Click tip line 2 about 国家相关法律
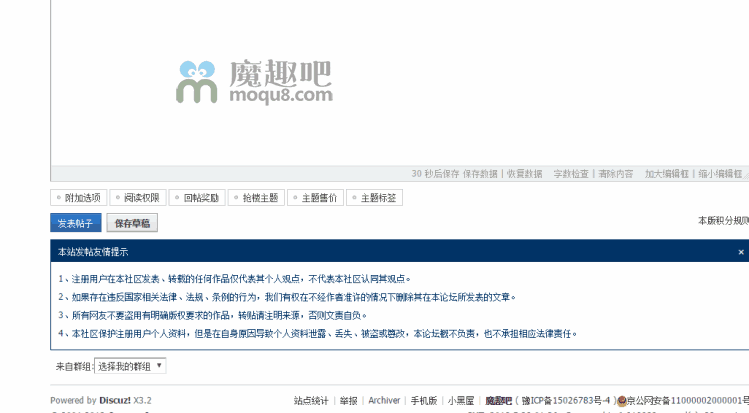Screen dimensions: 749x413 [287, 297]
